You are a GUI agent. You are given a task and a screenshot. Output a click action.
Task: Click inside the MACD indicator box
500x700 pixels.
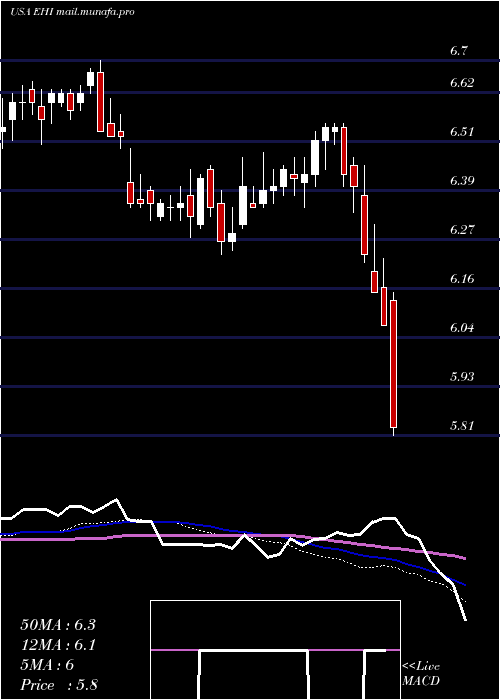pos(275,650)
